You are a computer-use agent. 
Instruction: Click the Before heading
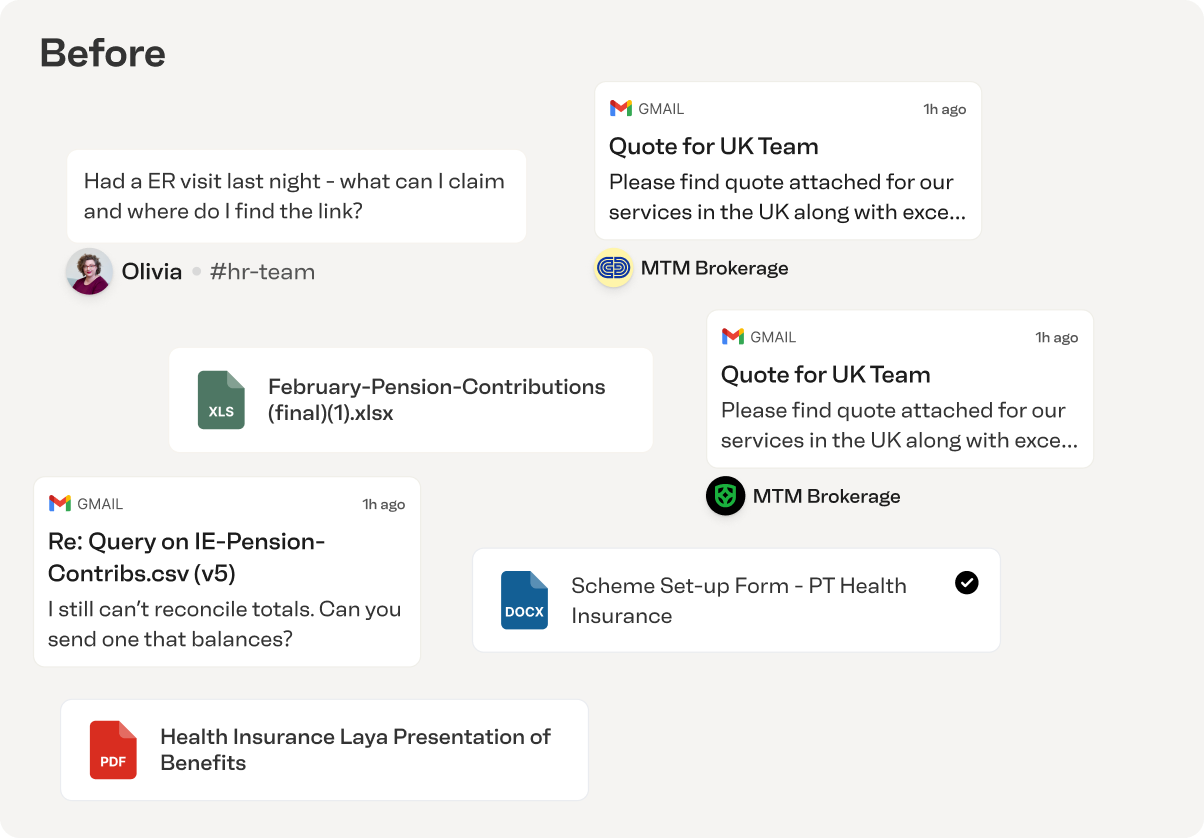pos(103,53)
